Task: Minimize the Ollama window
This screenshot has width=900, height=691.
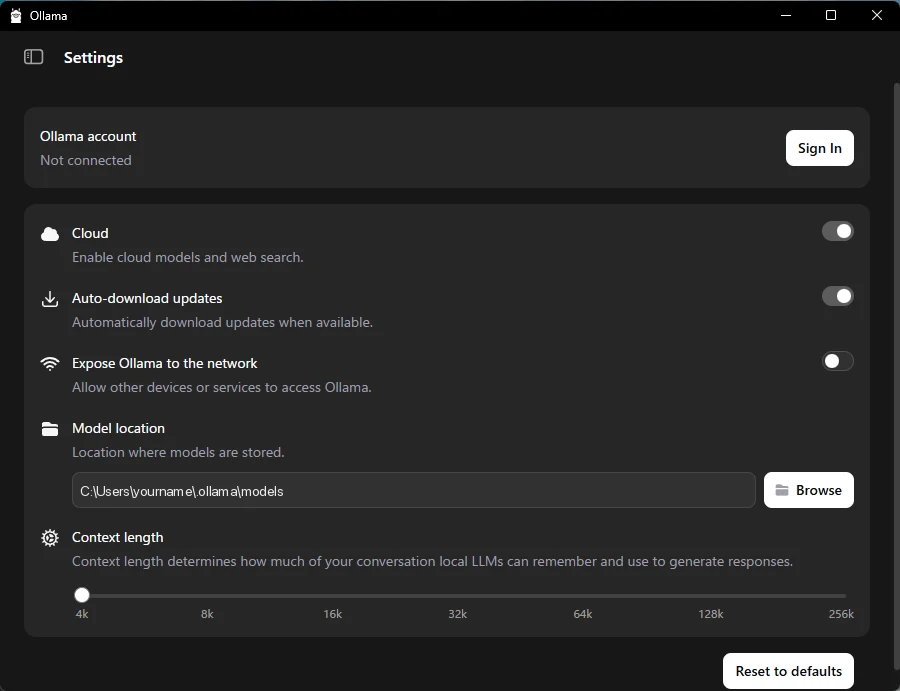Action: pos(786,15)
